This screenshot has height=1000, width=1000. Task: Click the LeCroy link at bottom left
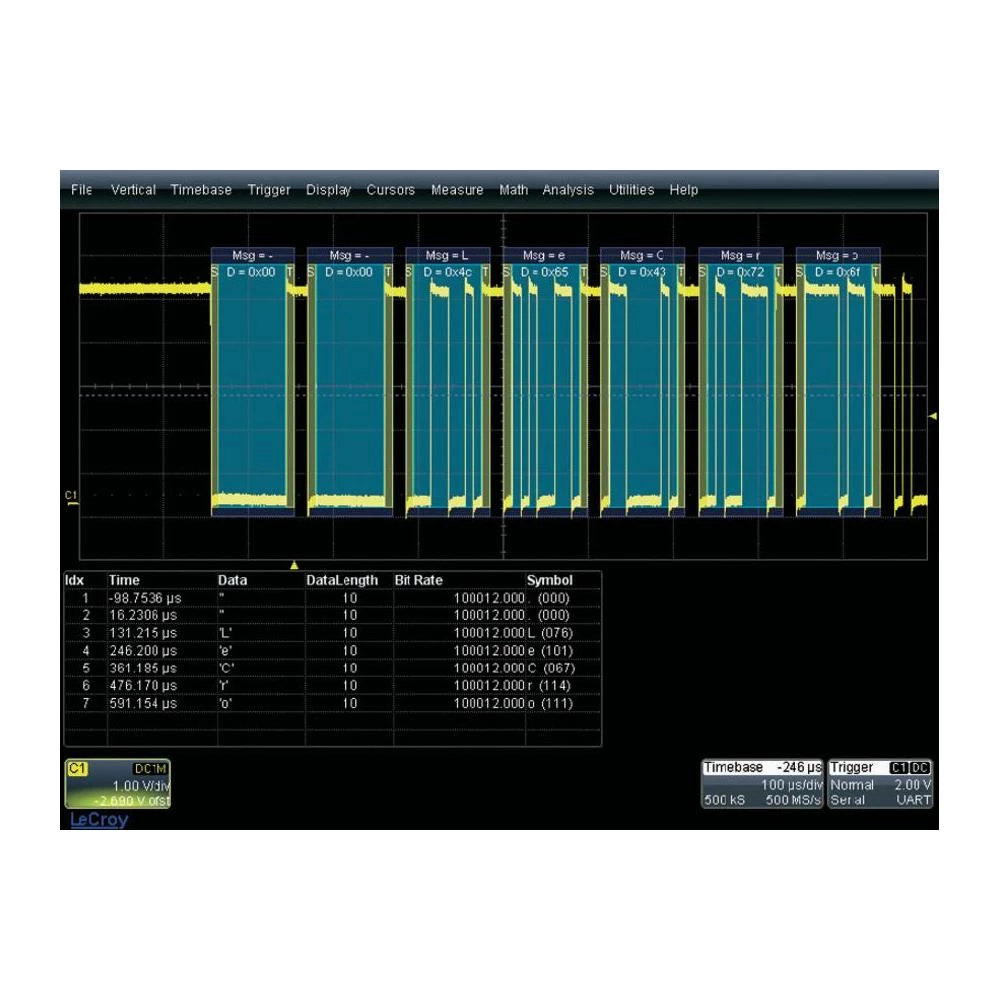99,819
